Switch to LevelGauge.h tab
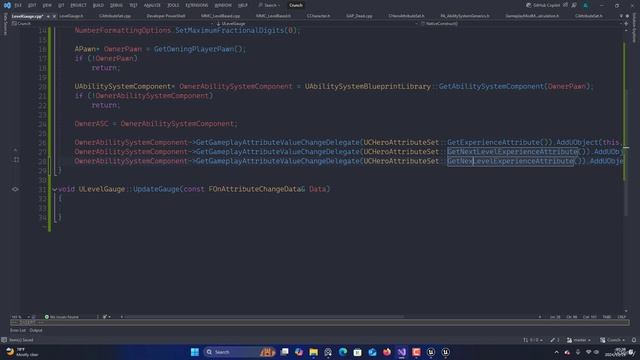Image resolution: width=640 pixels, height=360 pixels. pos(71,16)
